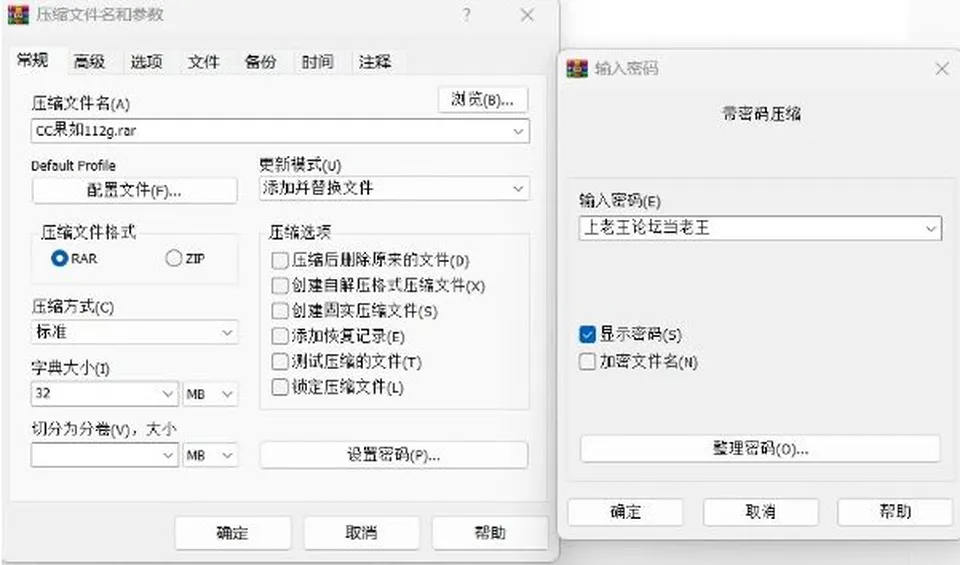960x565 pixels.
Task: Click 取消 in the archive dialog
Action: pos(361,533)
